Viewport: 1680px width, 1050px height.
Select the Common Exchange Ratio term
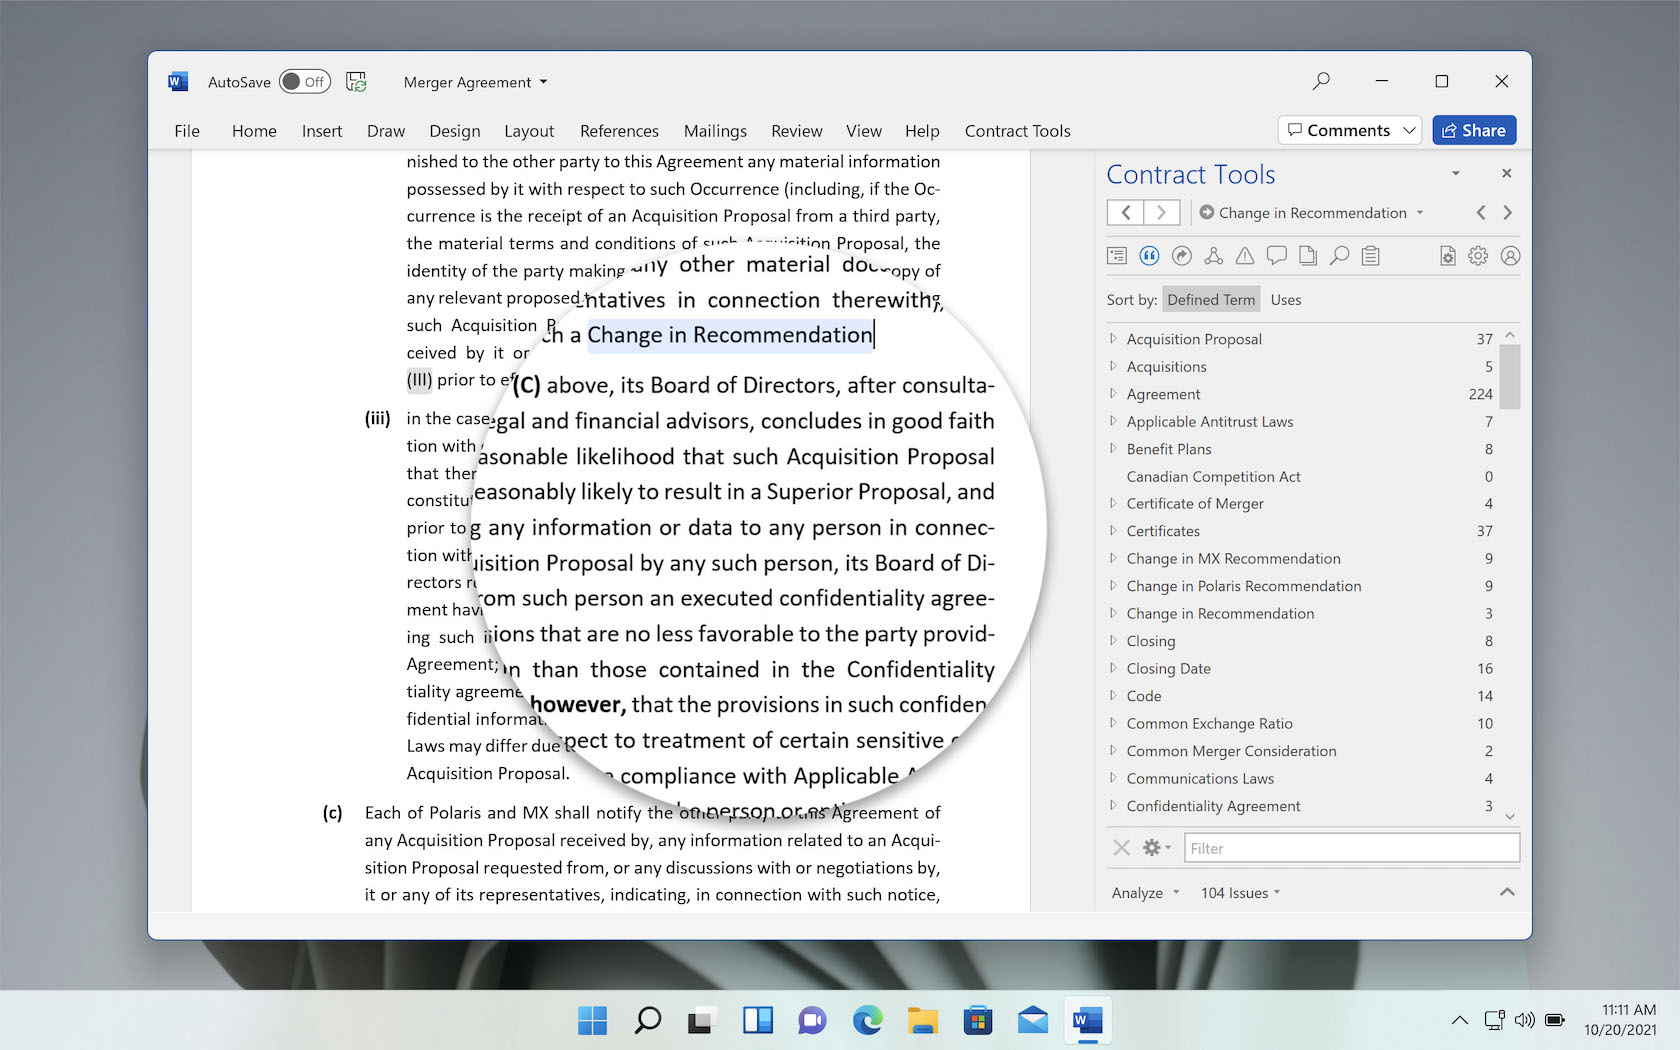point(1209,723)
